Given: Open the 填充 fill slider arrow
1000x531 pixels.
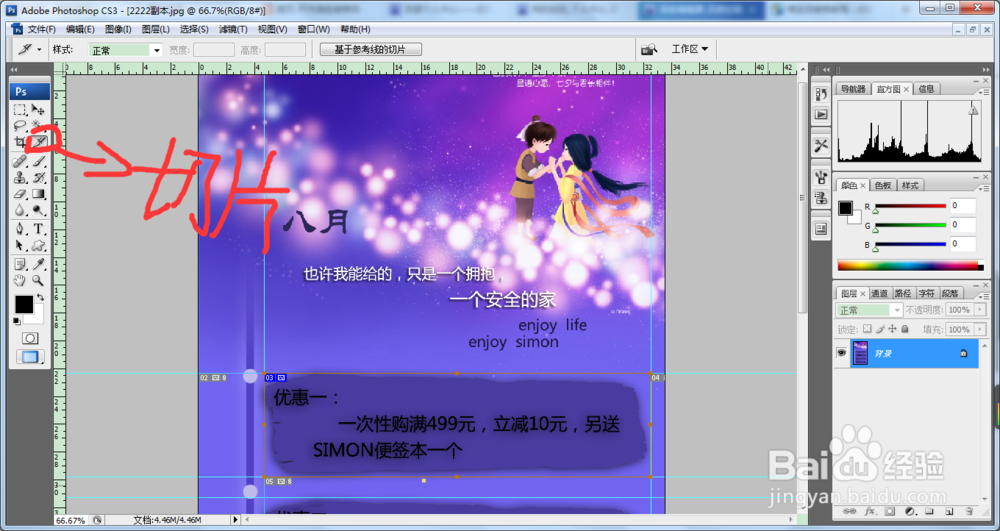Looking at the screenshot, I should [x=980, y=329].
